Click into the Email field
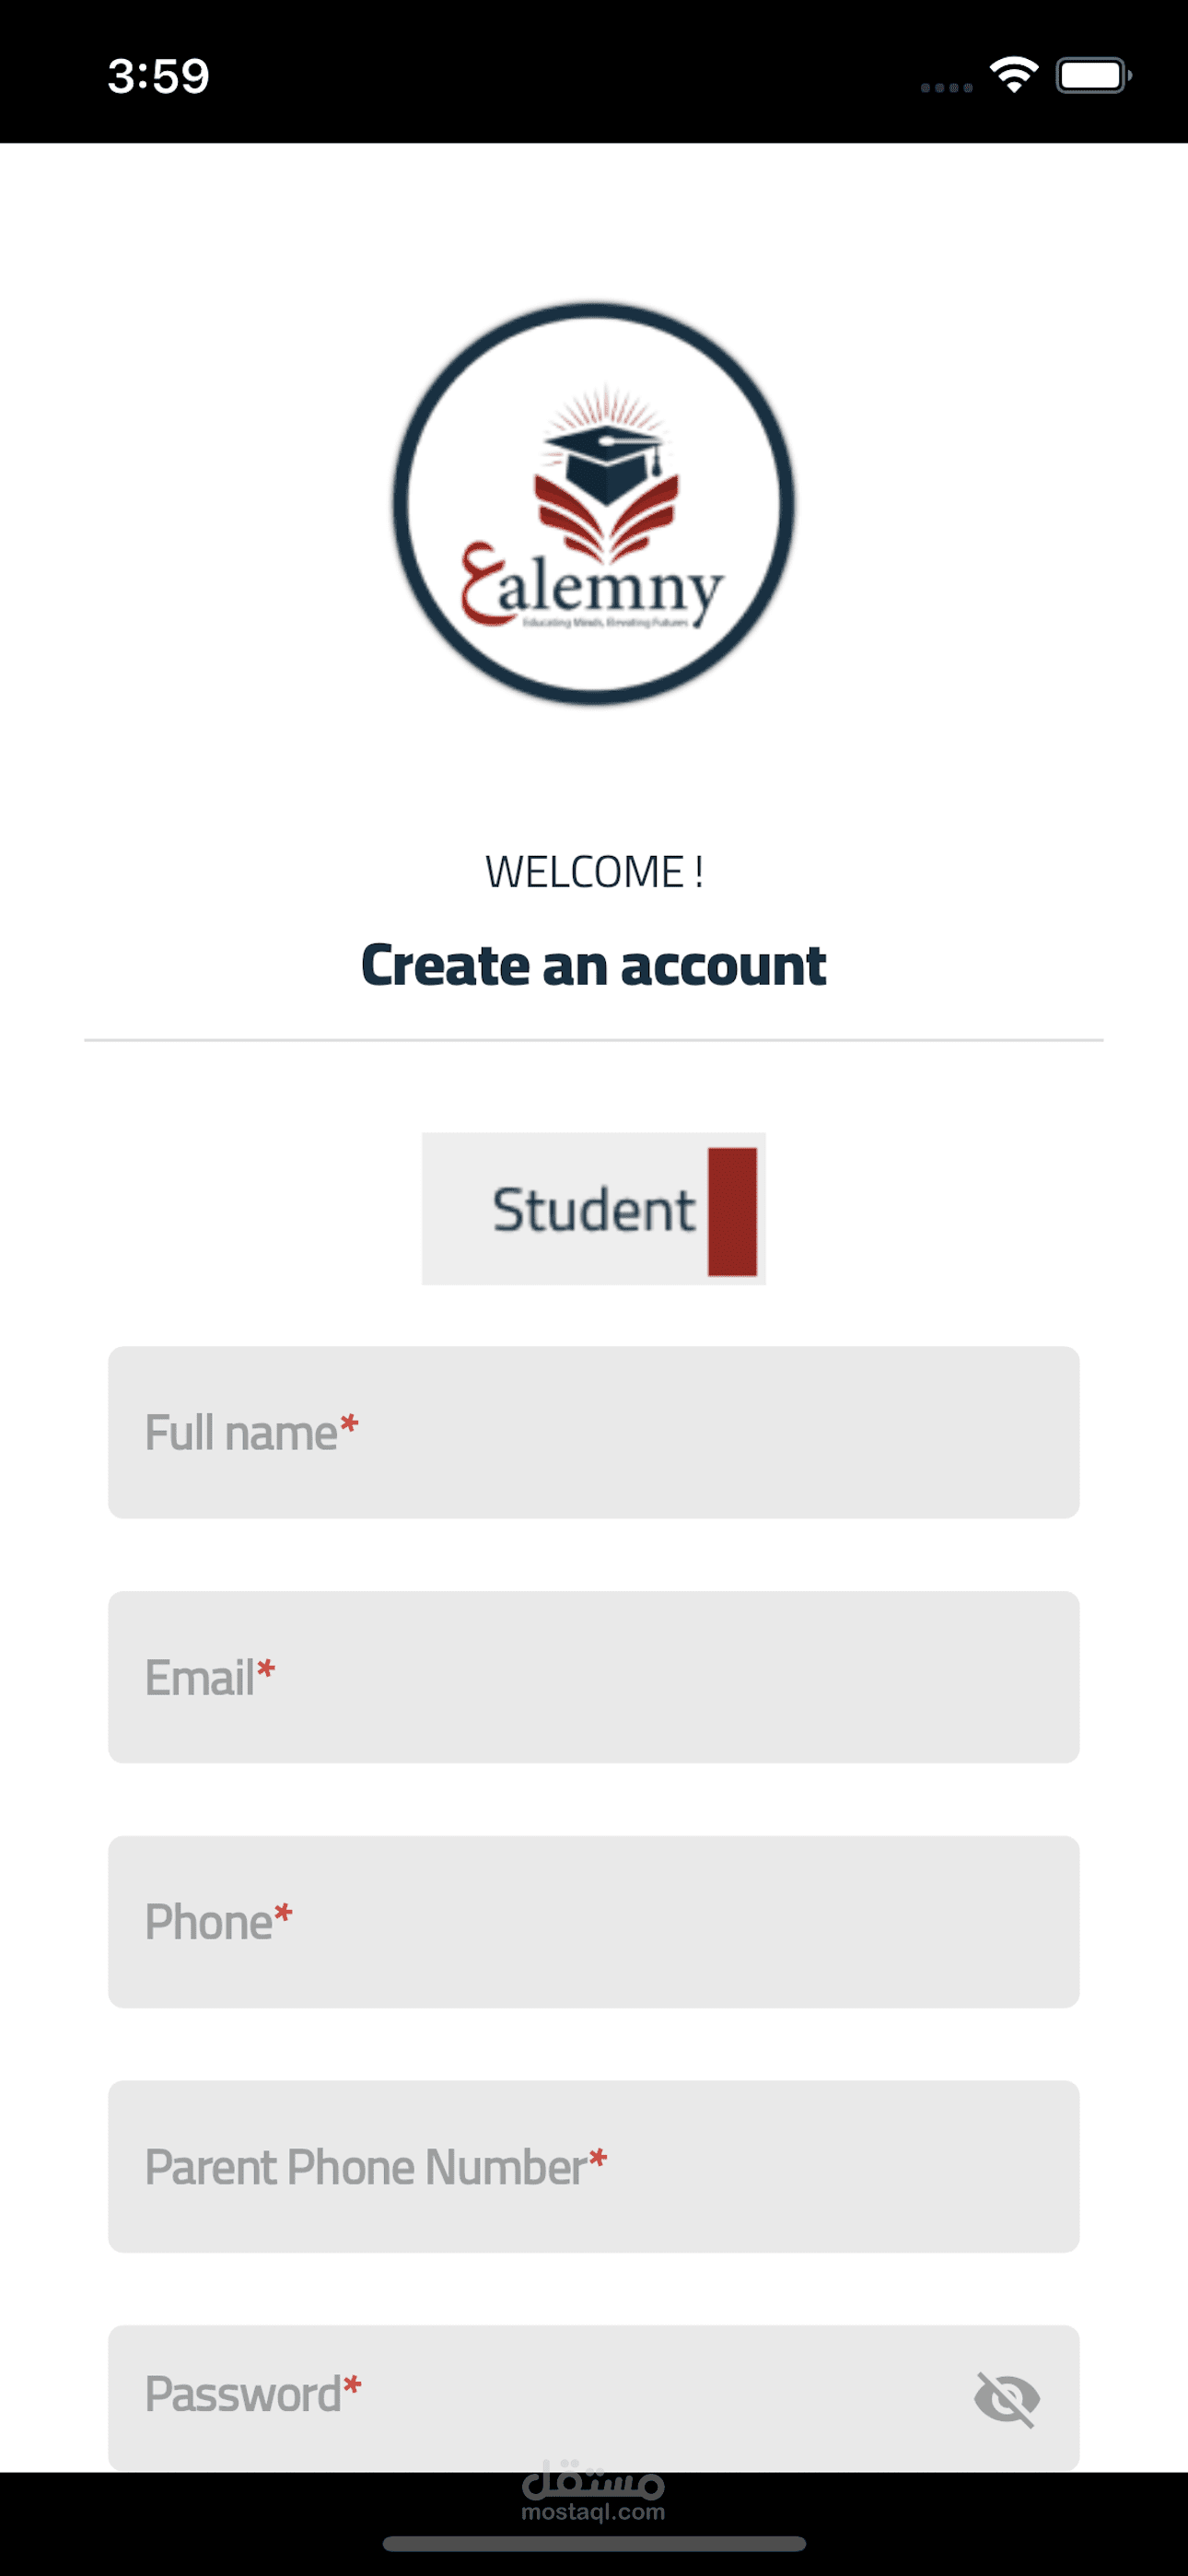This screenshot has width=1188, height=2576. tap(593, 1677)
